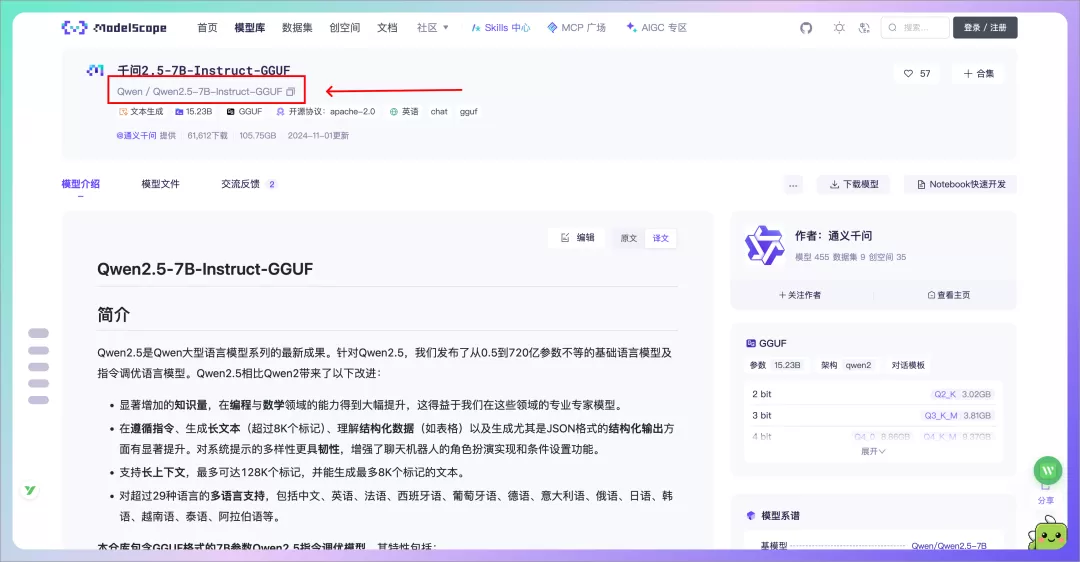1080x562 pixels.
Task: Click the 2024-11-01更新 date text
Action: pyautogui.click(x=318, y=136)
